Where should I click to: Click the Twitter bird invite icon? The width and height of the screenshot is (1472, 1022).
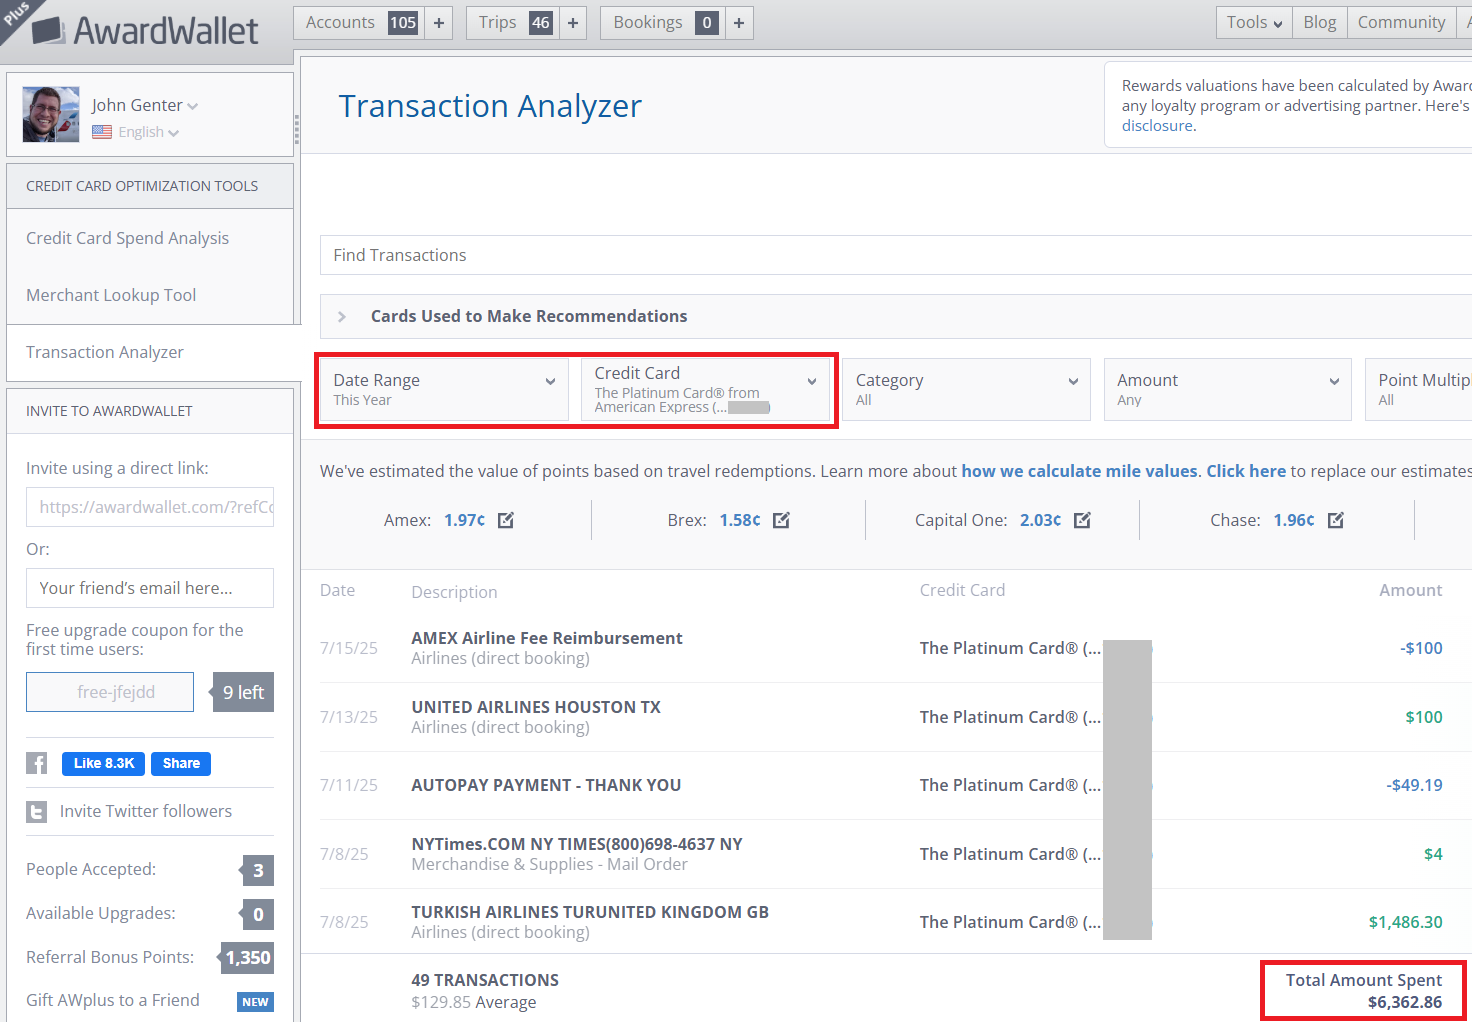(36, 812)
